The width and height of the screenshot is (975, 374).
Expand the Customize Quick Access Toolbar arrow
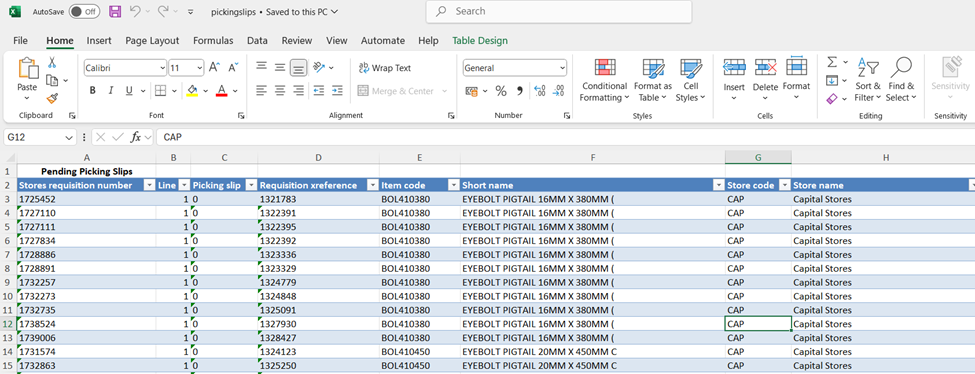pyautogui.click(x=190, y=12)
